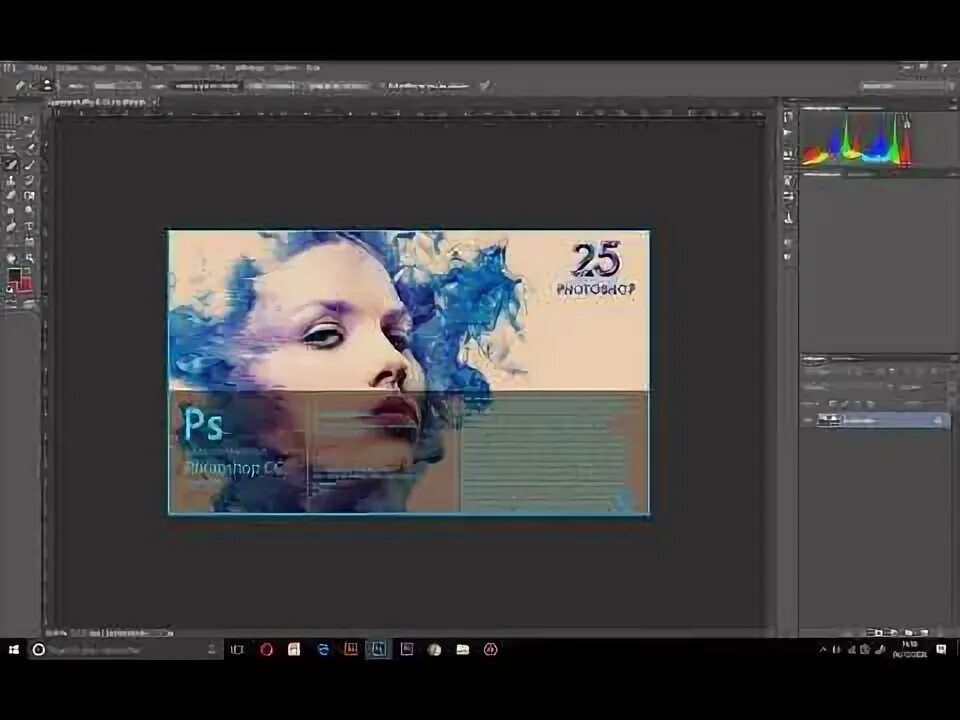This screenshot has width=960, height=720.
Task: Select the Brush tool
Action: 29,164
